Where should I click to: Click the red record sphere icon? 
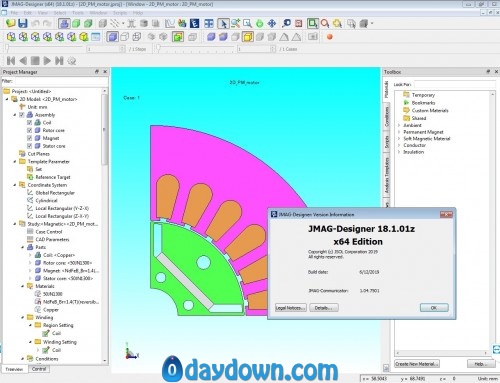point(330,37)
